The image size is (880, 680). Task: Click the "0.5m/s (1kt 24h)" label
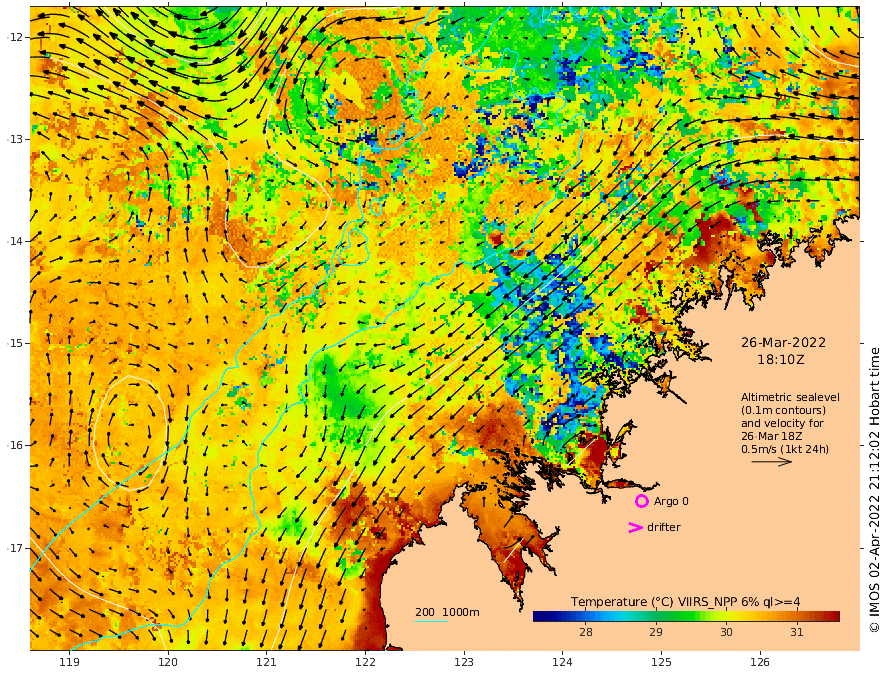785,449
